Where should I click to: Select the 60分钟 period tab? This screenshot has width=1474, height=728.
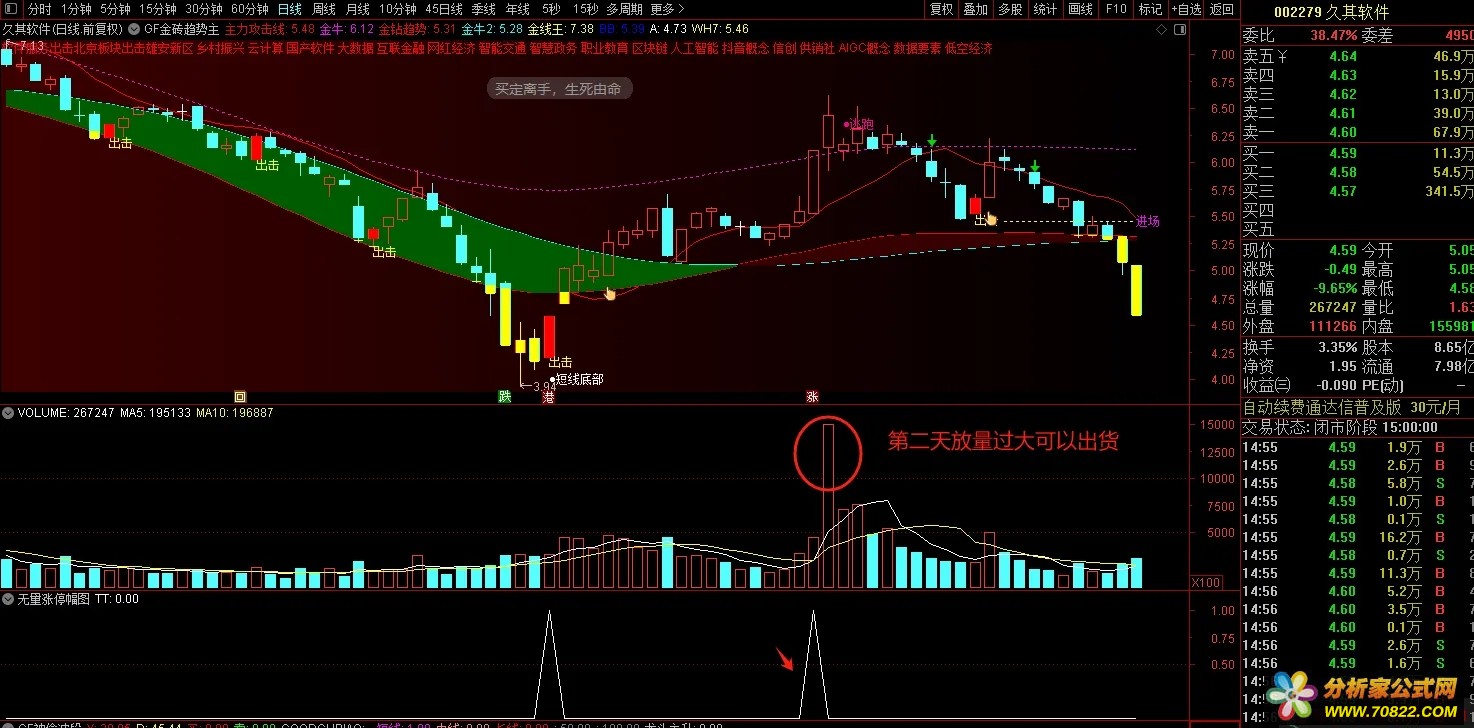[249, 9]
